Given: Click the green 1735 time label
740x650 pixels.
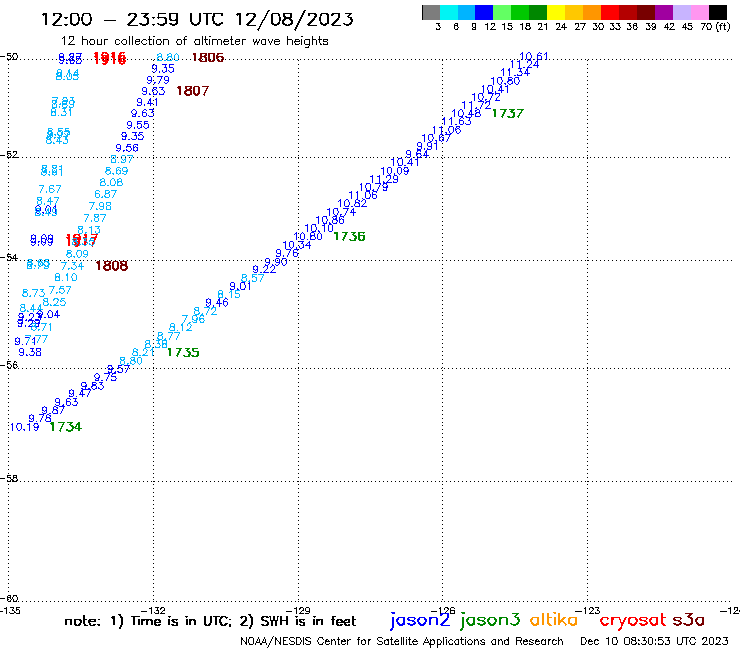Looking at the screenshot, I should [x=183, y=352].
